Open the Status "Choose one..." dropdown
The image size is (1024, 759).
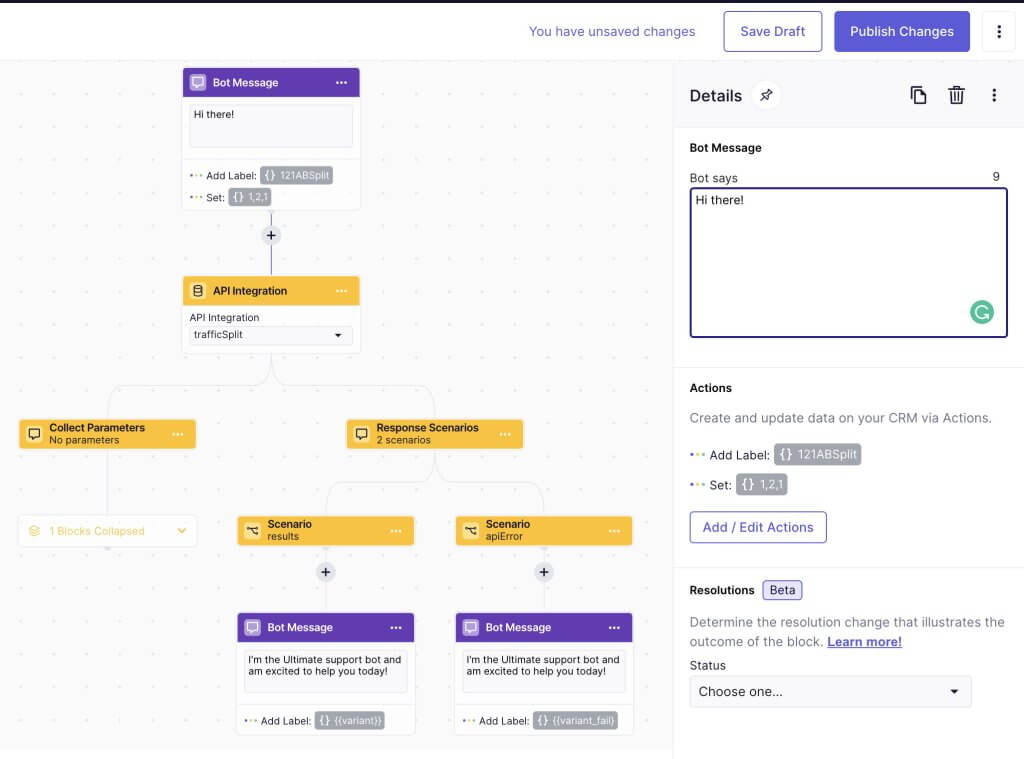pos(830,692)
